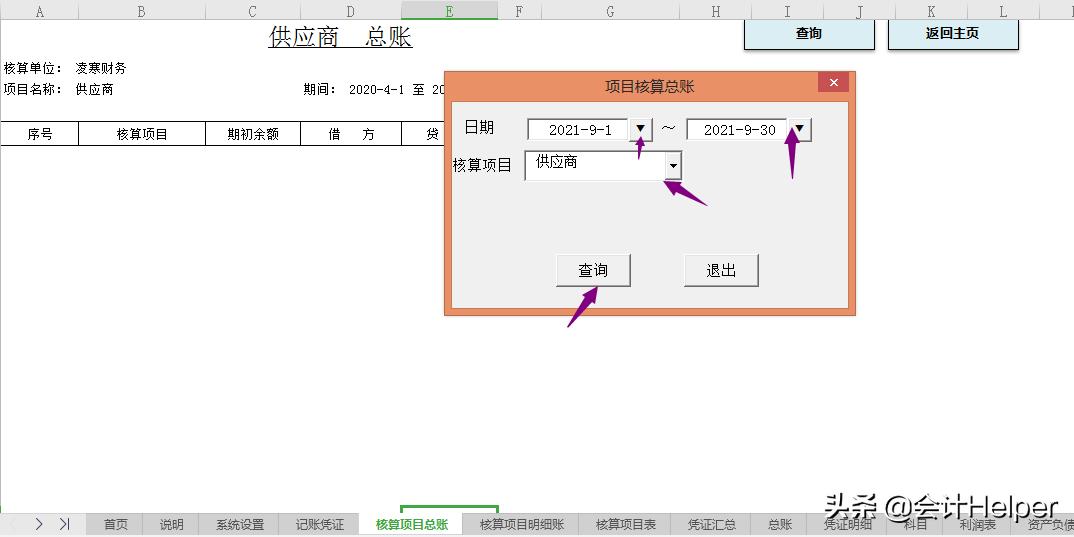The height and width of the screenshot is (537, 1074).
Task: Open the start date dropdown arrow
Action: [x=641, y=129]
